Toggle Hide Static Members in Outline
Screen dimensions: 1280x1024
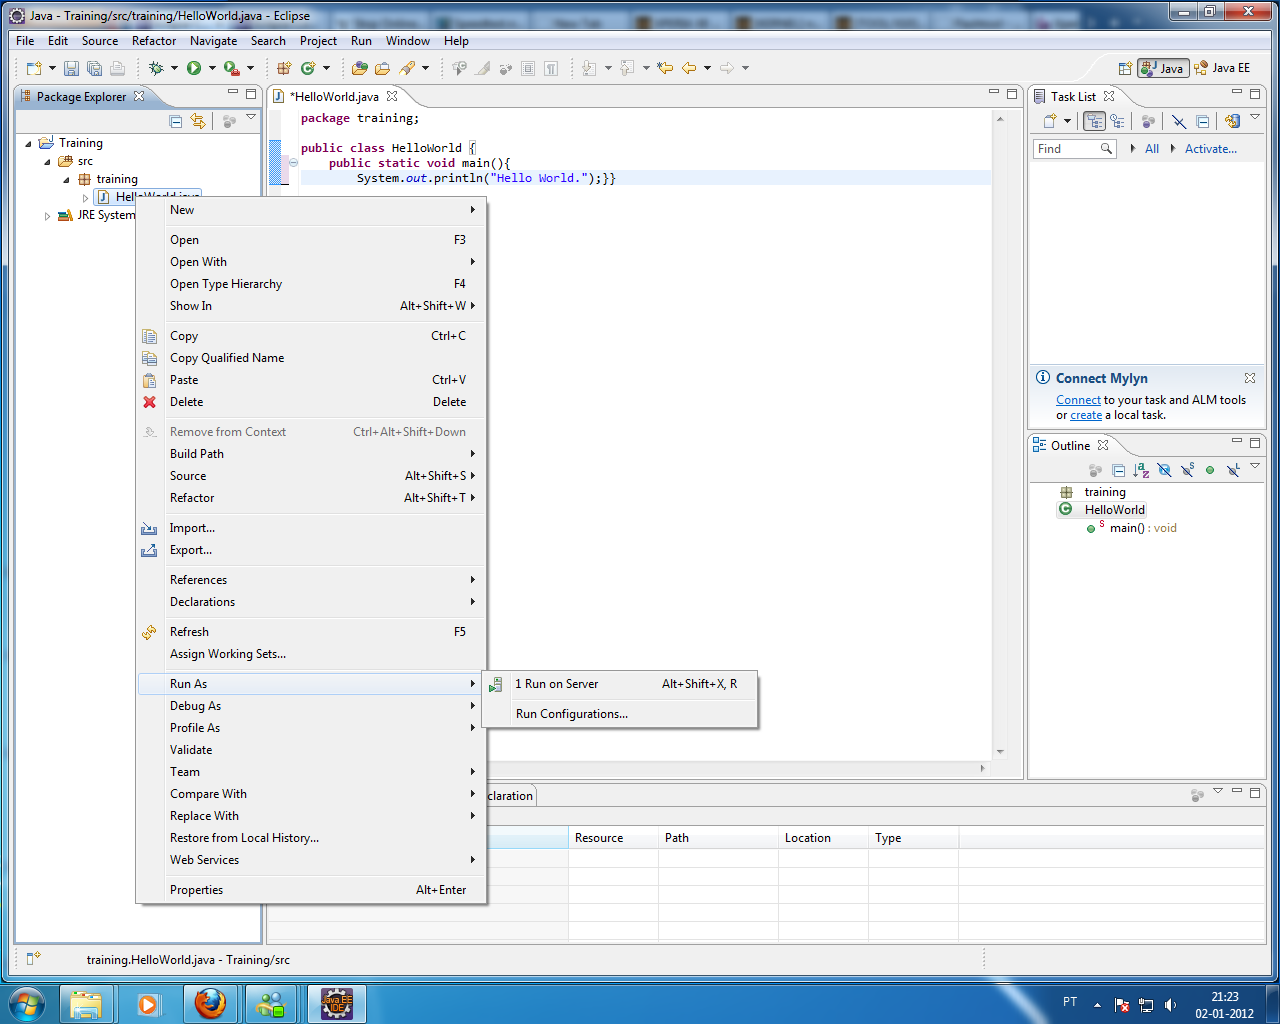(x=1187, y=470)
